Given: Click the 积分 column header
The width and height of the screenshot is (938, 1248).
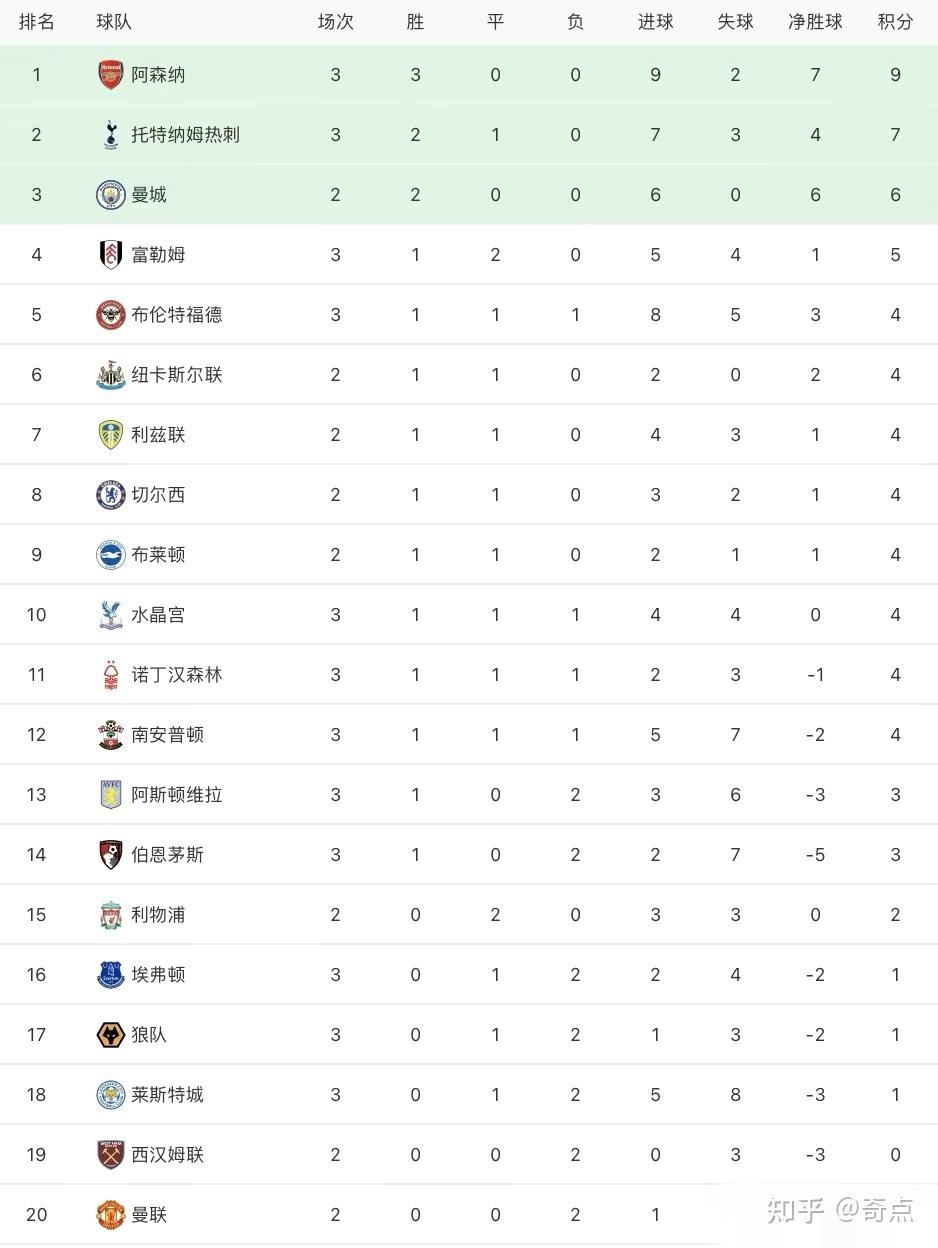Looking at the screenshot, I should 895,21.
